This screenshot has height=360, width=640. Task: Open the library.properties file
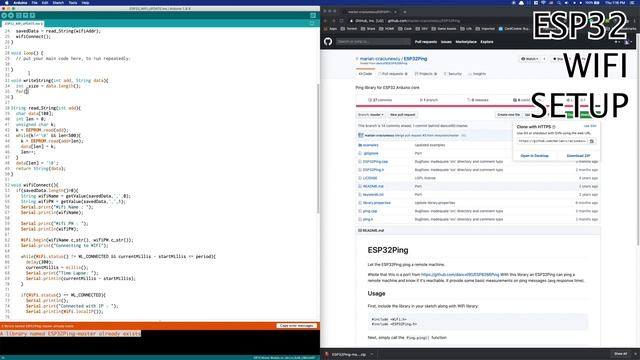pyautogui.click(x=376, y=203)
